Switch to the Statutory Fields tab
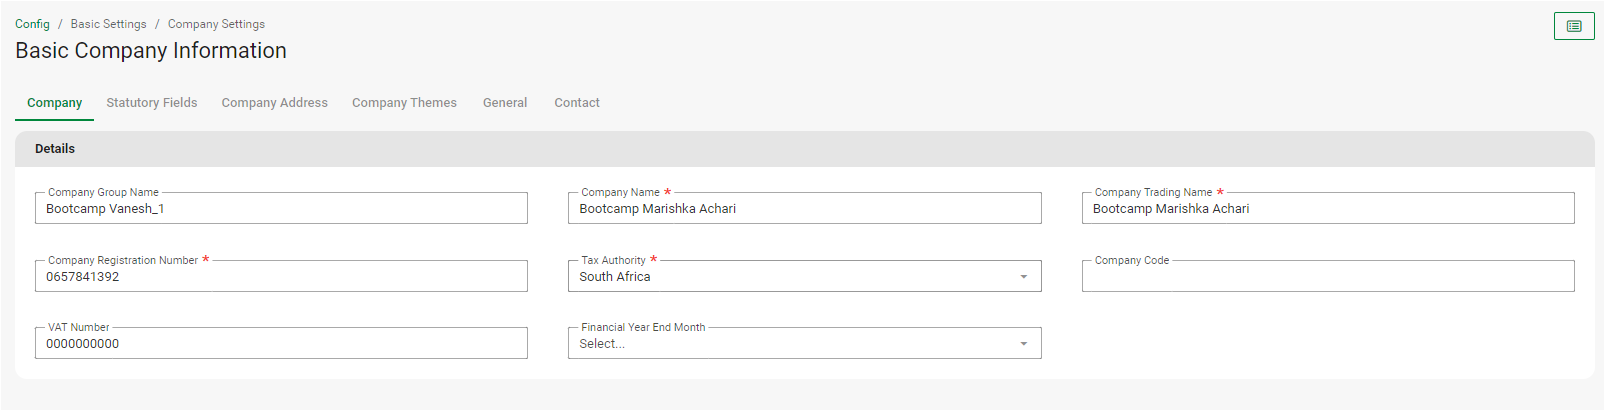 (x=152, y=103)
